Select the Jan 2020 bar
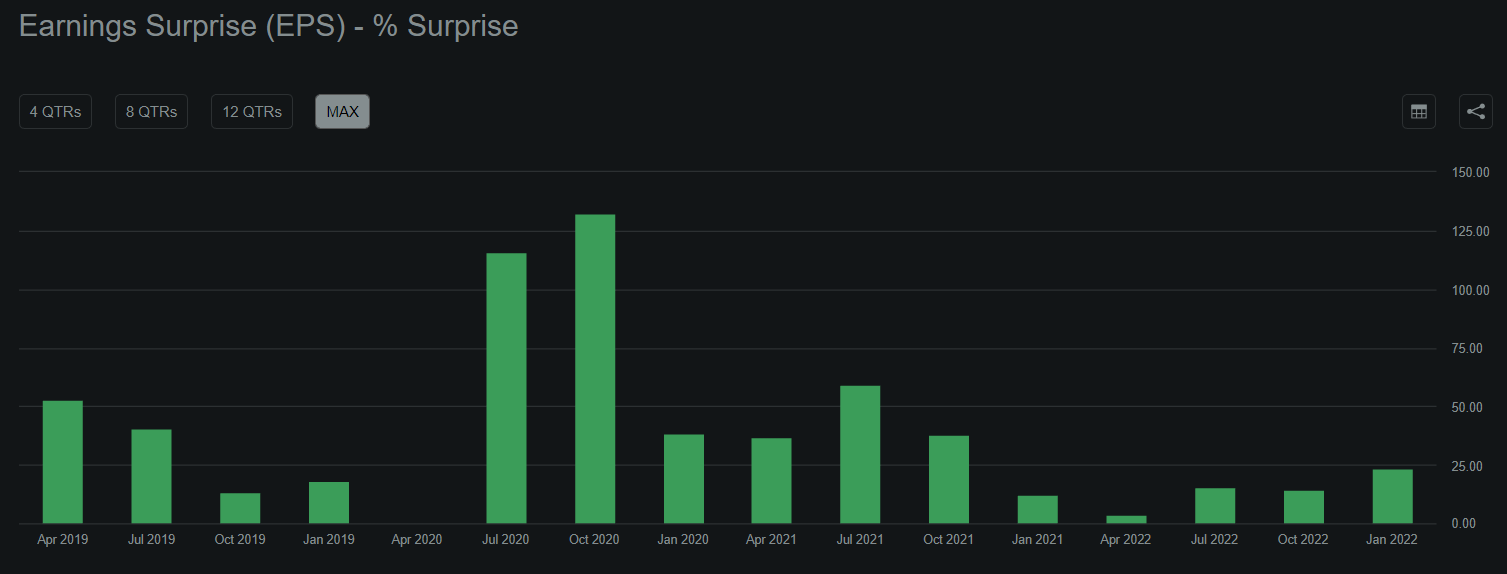 684,479
